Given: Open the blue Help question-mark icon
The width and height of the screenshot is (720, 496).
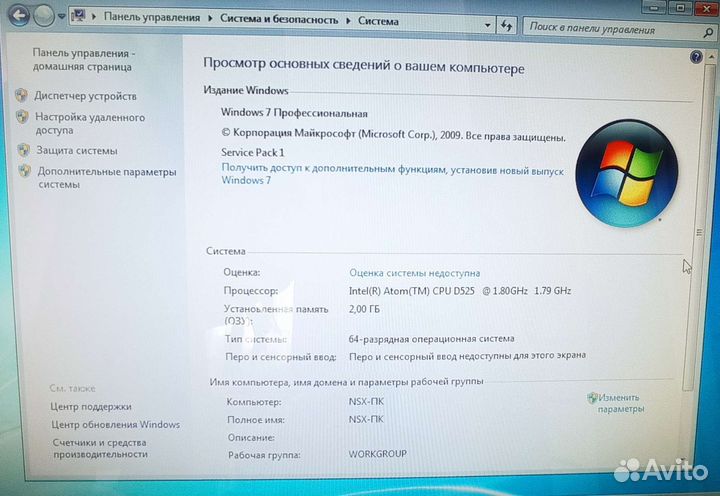Looking at the screenshot, I should coord(696,57).
